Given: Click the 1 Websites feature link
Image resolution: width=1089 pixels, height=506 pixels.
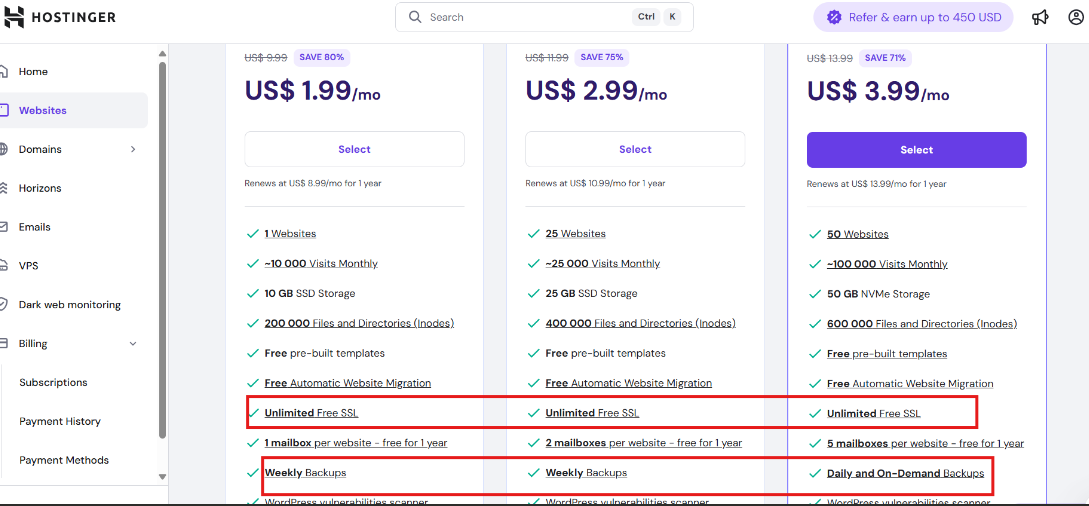Looking at the screenshot, I should pyautogui.click(x=290, y=234).
